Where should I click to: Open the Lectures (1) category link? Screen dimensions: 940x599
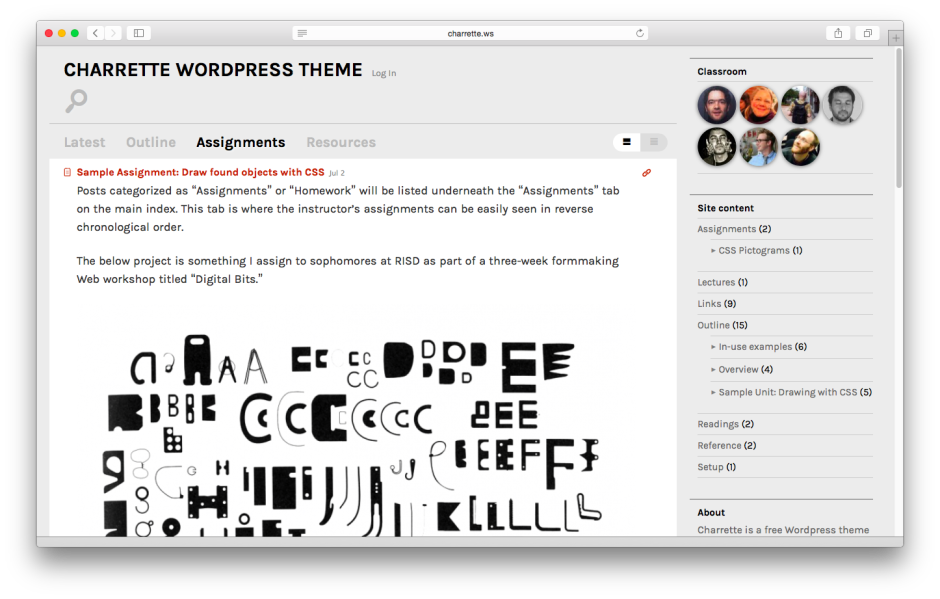point(722,282)
